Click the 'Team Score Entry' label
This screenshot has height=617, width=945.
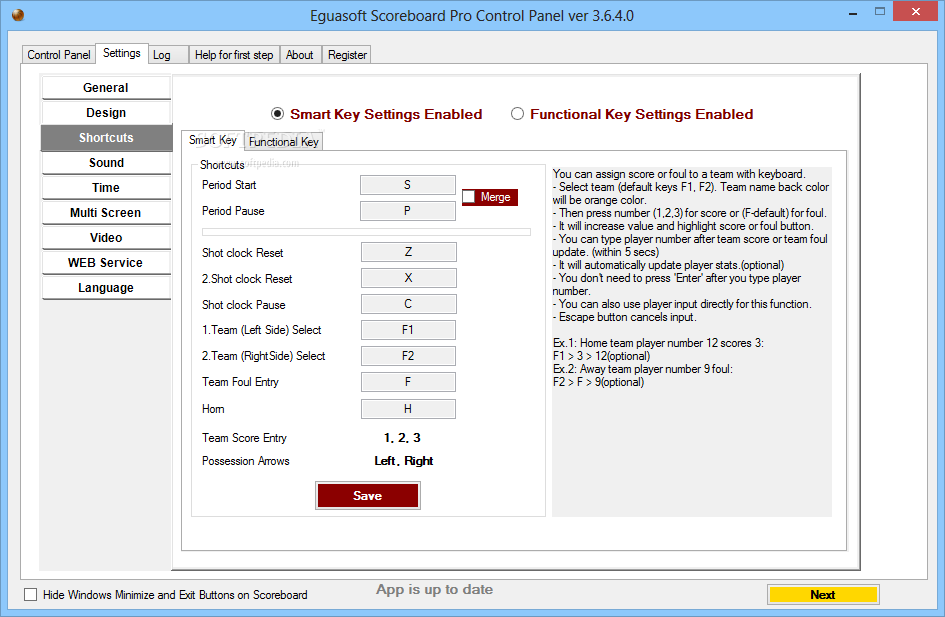pos(245,438)
